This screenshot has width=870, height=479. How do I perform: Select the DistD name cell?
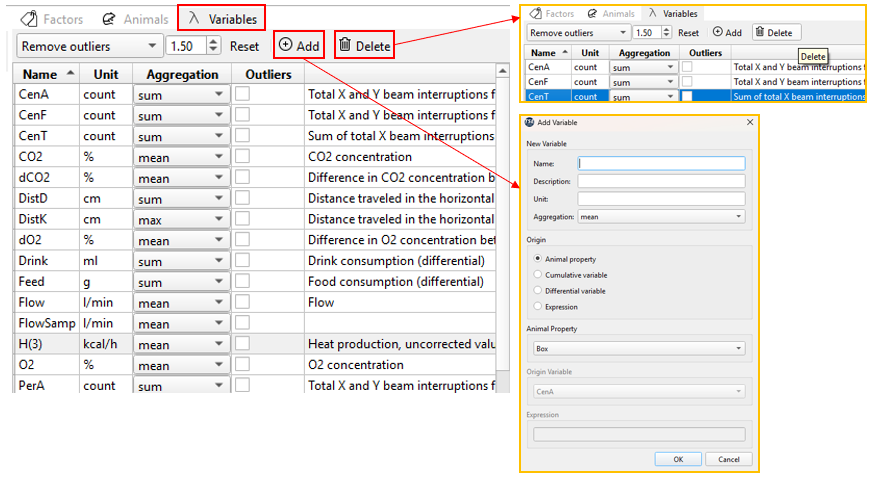[47, 198]
